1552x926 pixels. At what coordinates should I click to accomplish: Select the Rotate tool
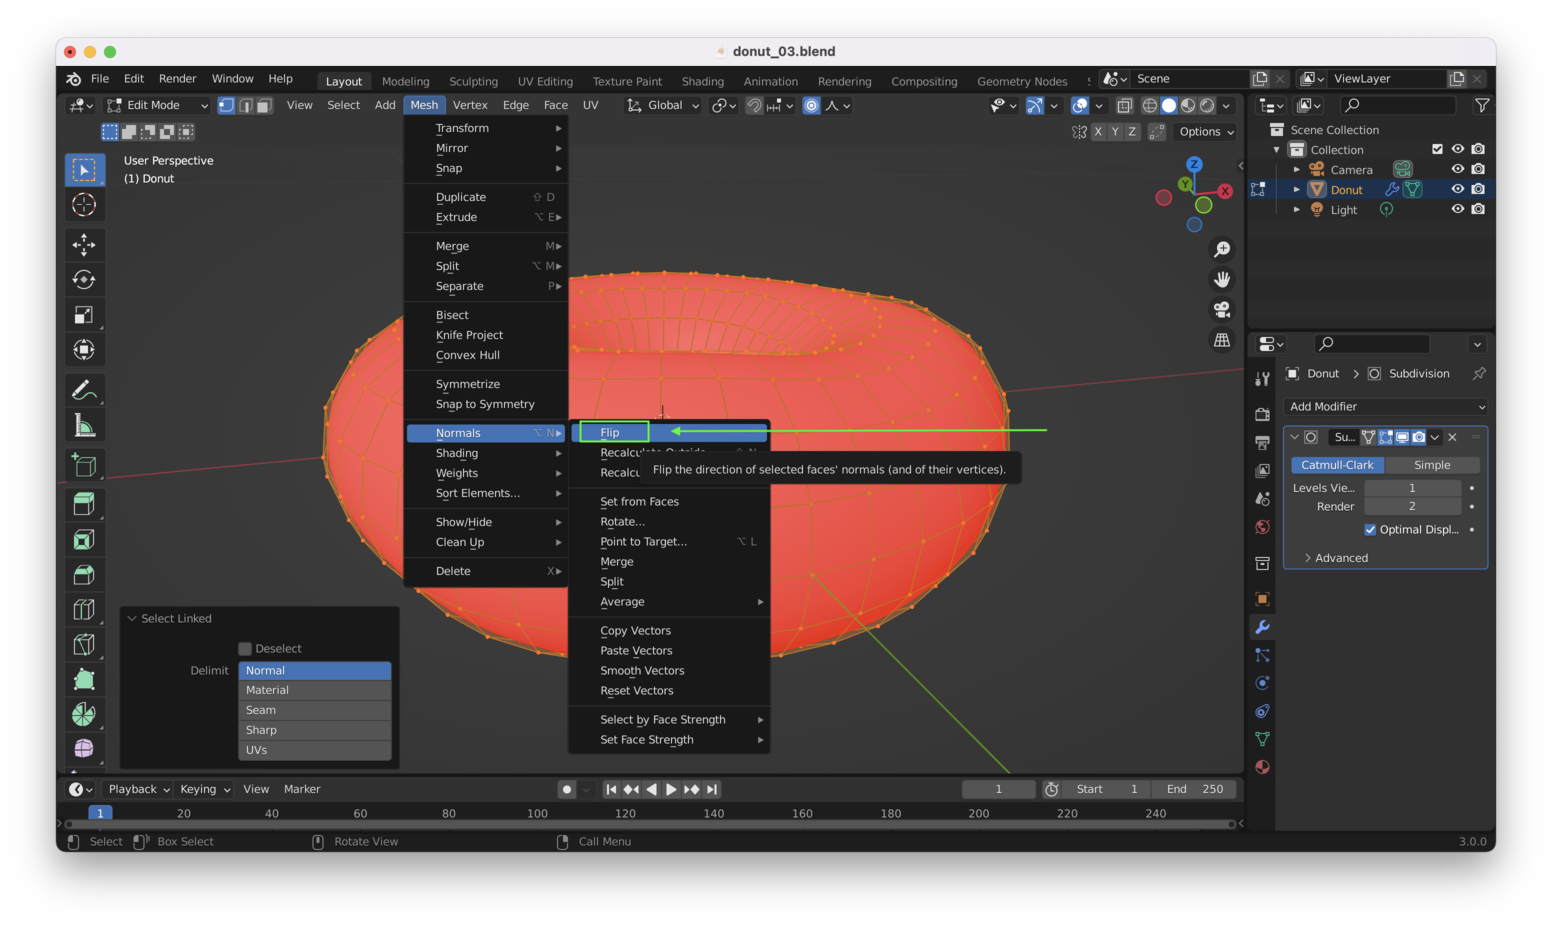pyautogui.click(x=84, y=280)
